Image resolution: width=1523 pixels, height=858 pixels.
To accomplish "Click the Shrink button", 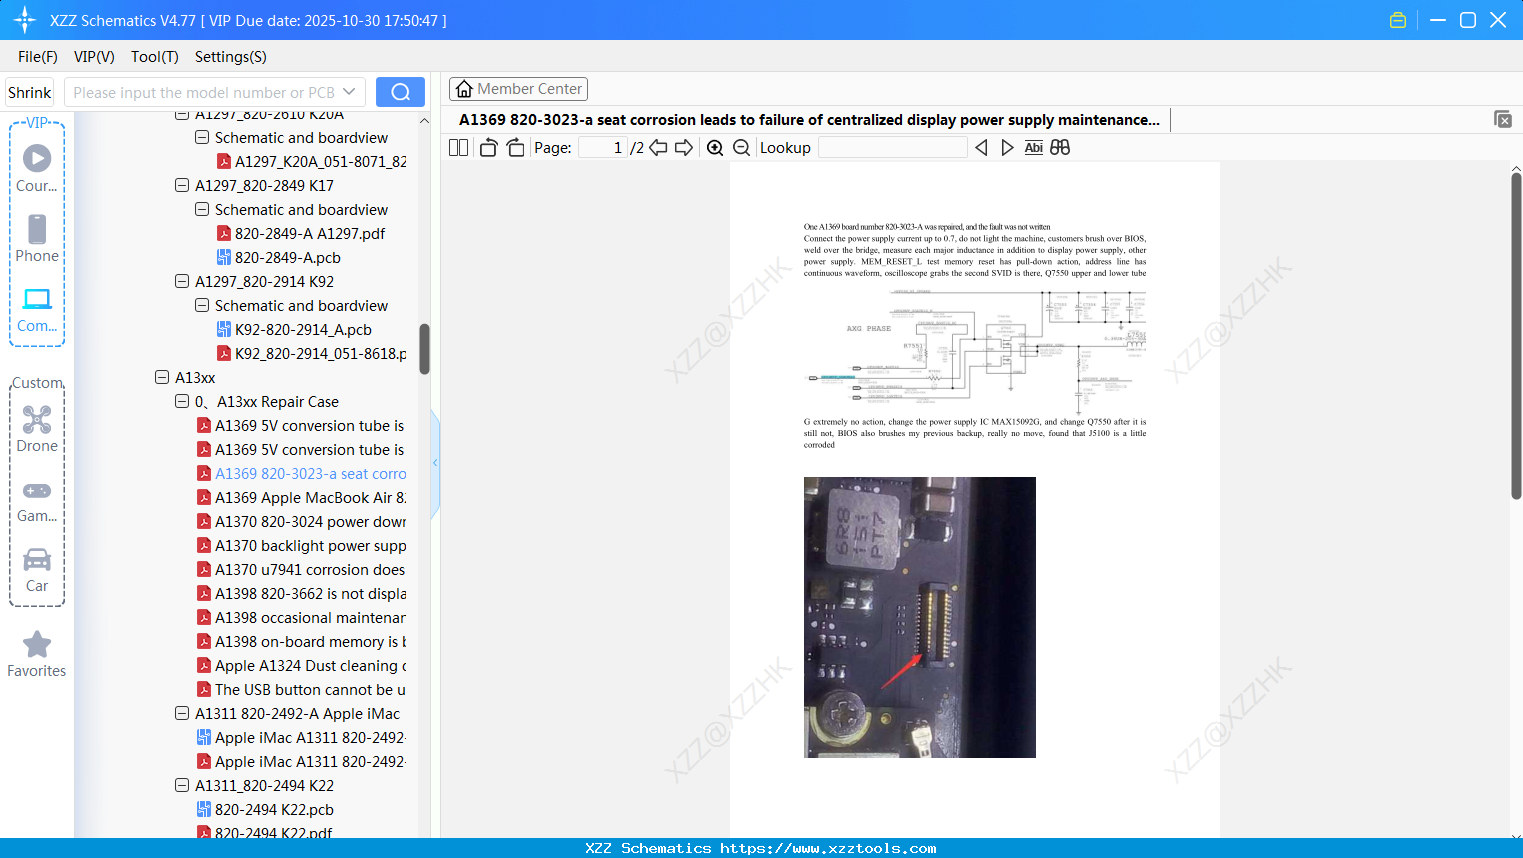I will pos(29,92).
